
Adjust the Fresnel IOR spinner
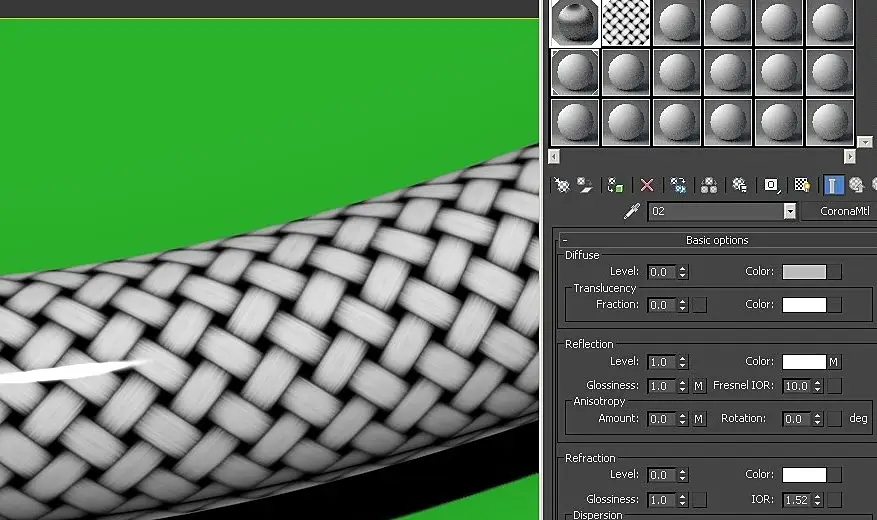pyautogui.click(x=818, y=386)
